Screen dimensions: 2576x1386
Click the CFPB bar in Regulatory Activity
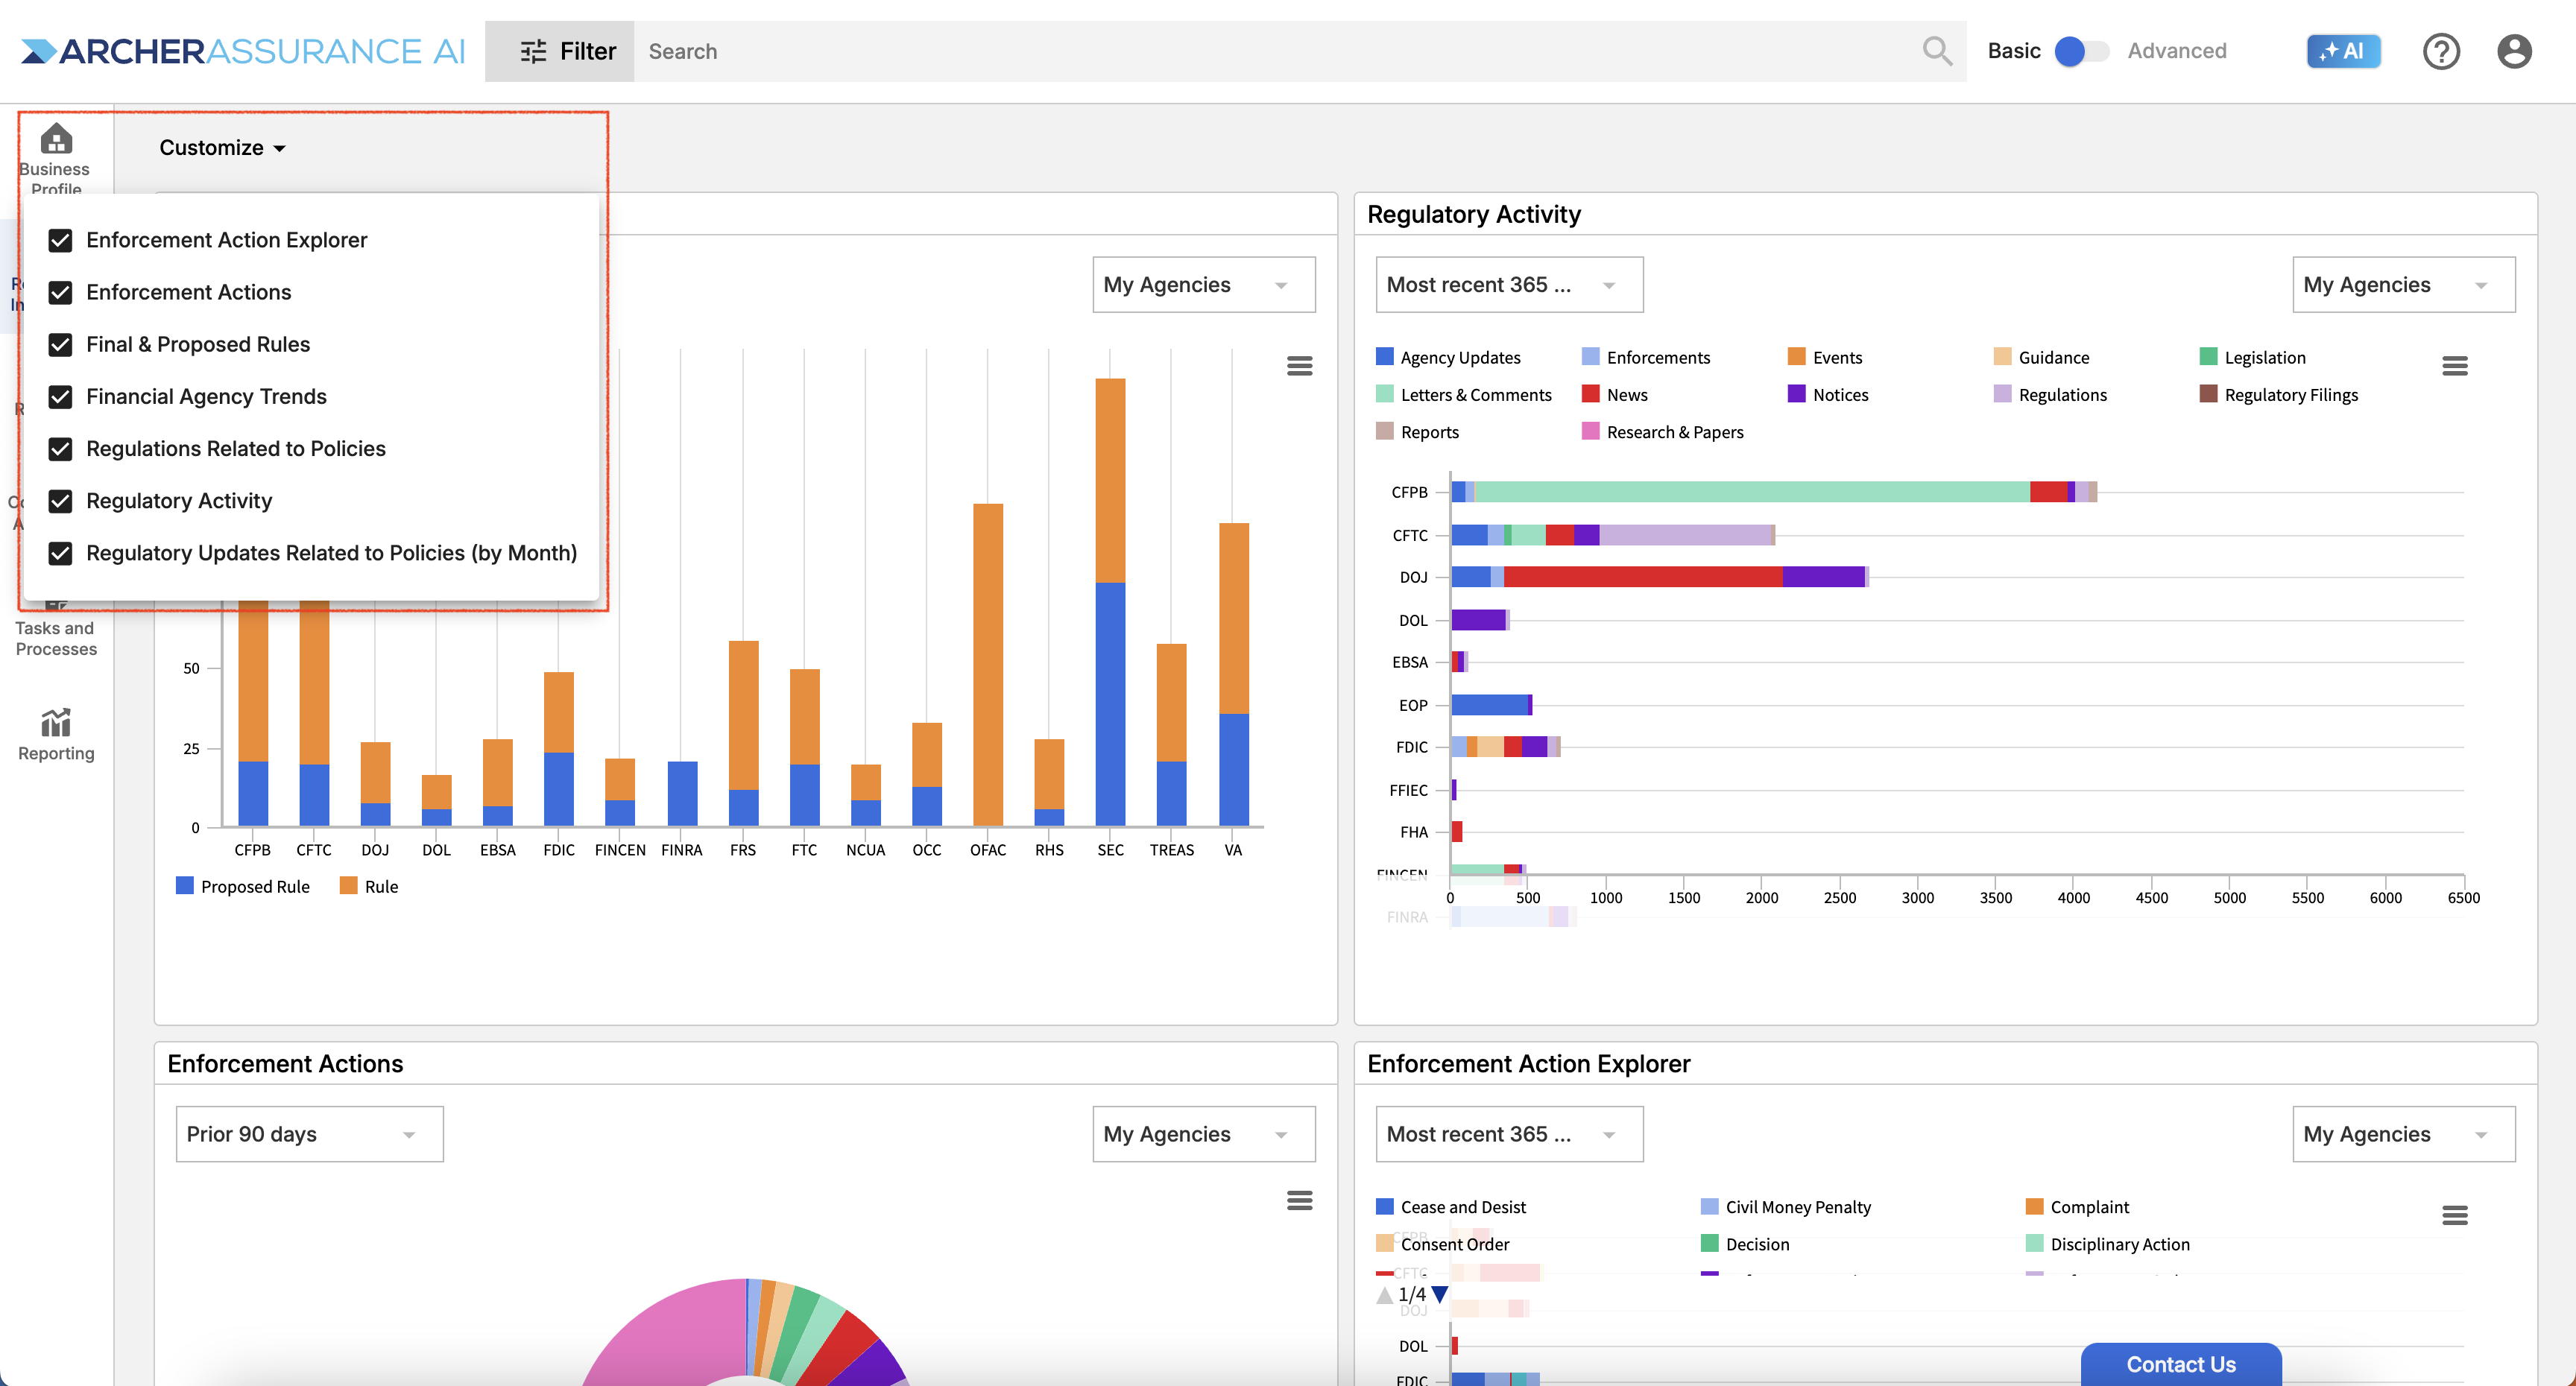[1773, 491]
